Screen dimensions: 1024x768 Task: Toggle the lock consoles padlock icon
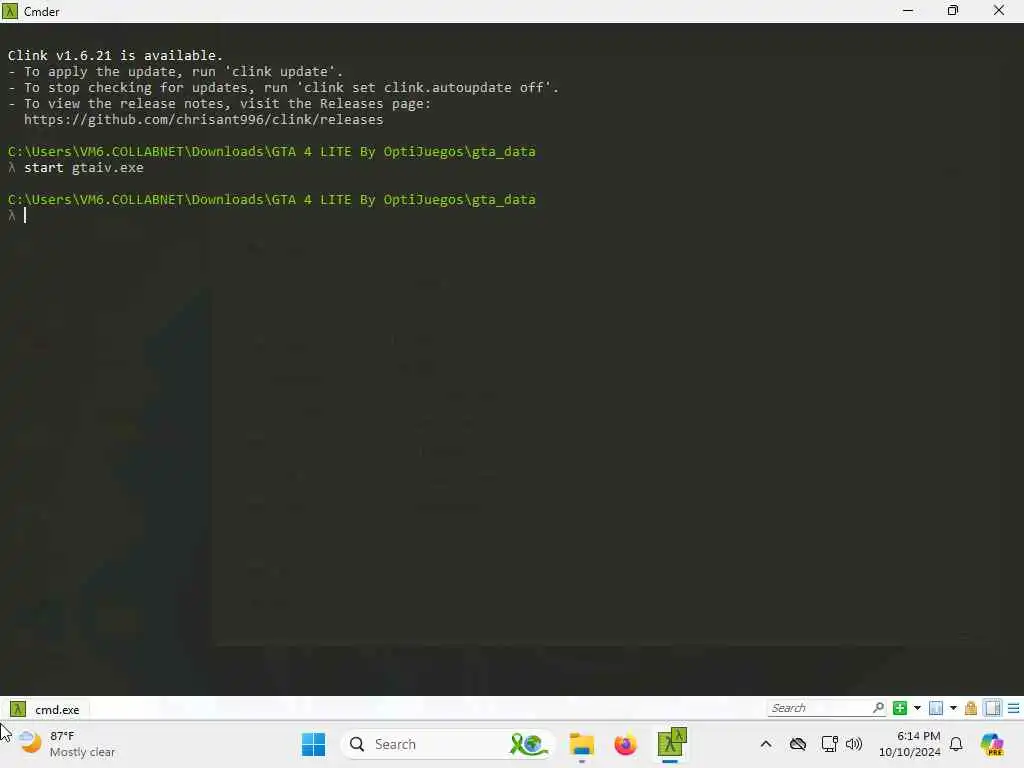[971, 708]
